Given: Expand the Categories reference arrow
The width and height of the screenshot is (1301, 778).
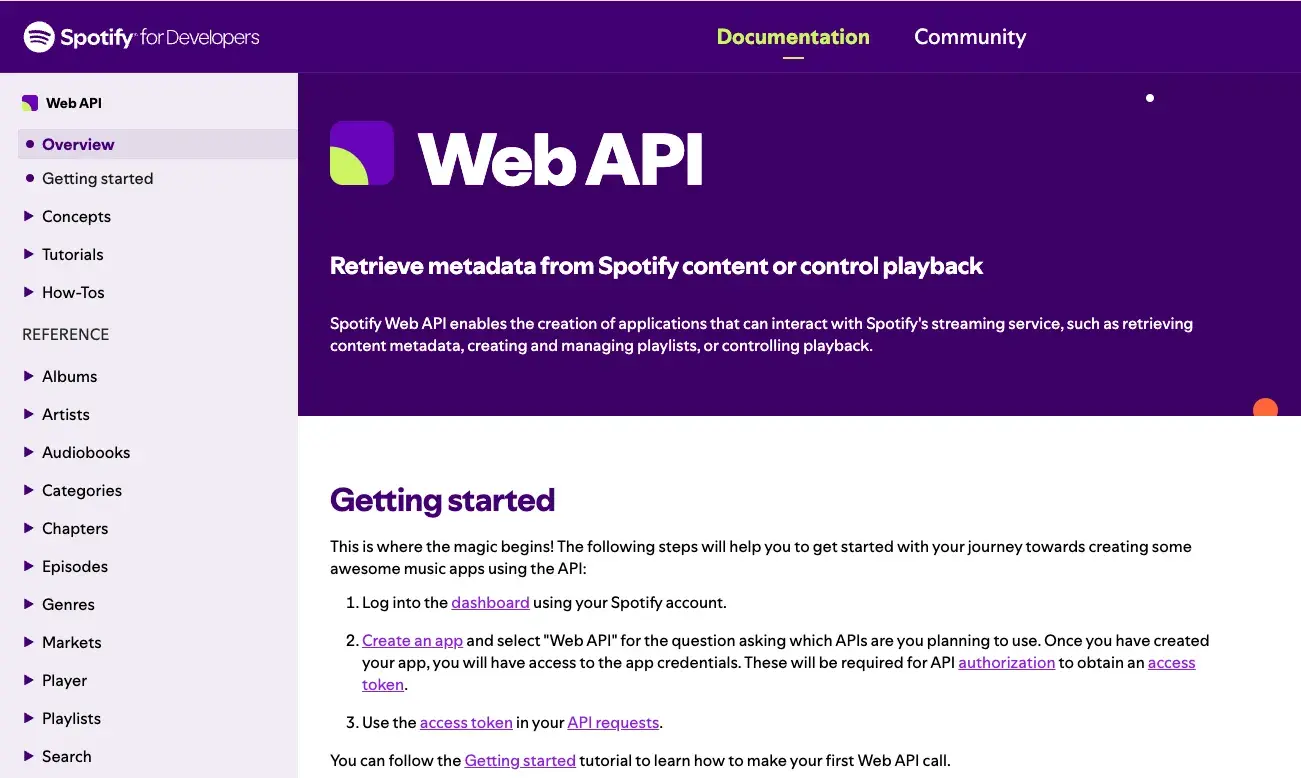Looking at the screenshot, I should pos(29,490).
